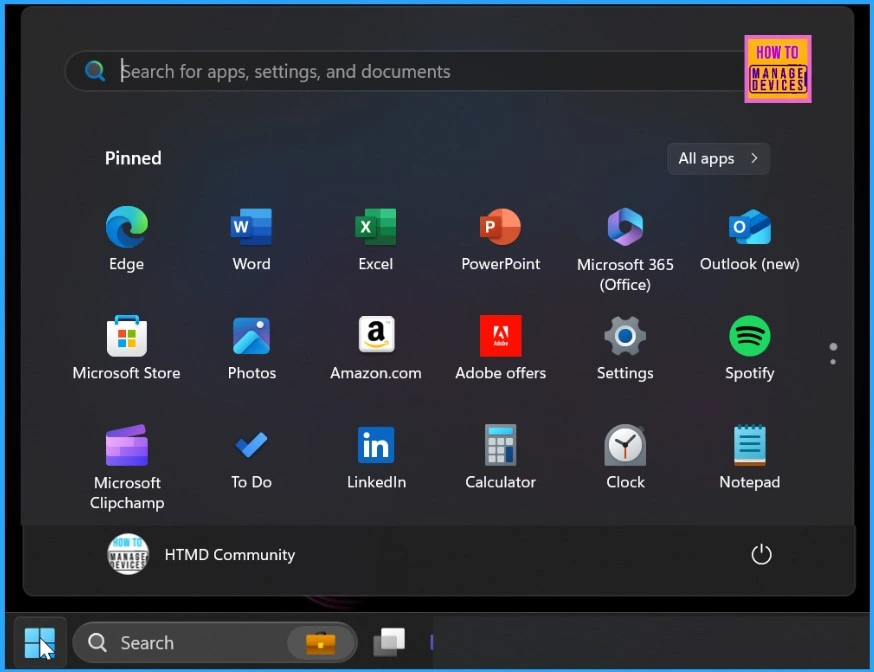Open Microsoft 365 (Office) app

tap(625, 249)
